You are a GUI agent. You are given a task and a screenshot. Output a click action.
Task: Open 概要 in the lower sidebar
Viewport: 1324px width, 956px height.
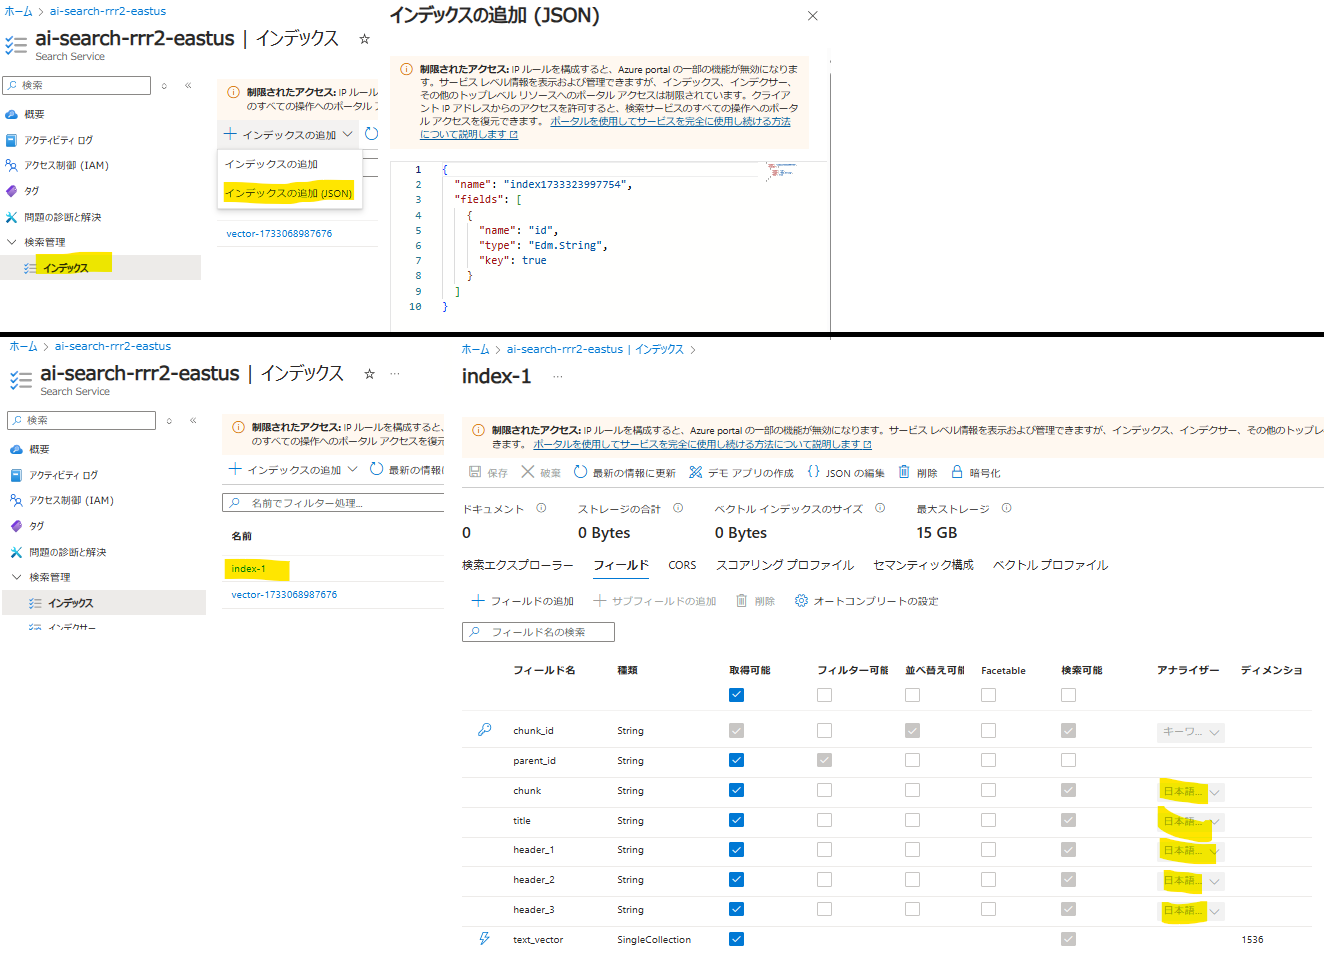coord(39,450)
